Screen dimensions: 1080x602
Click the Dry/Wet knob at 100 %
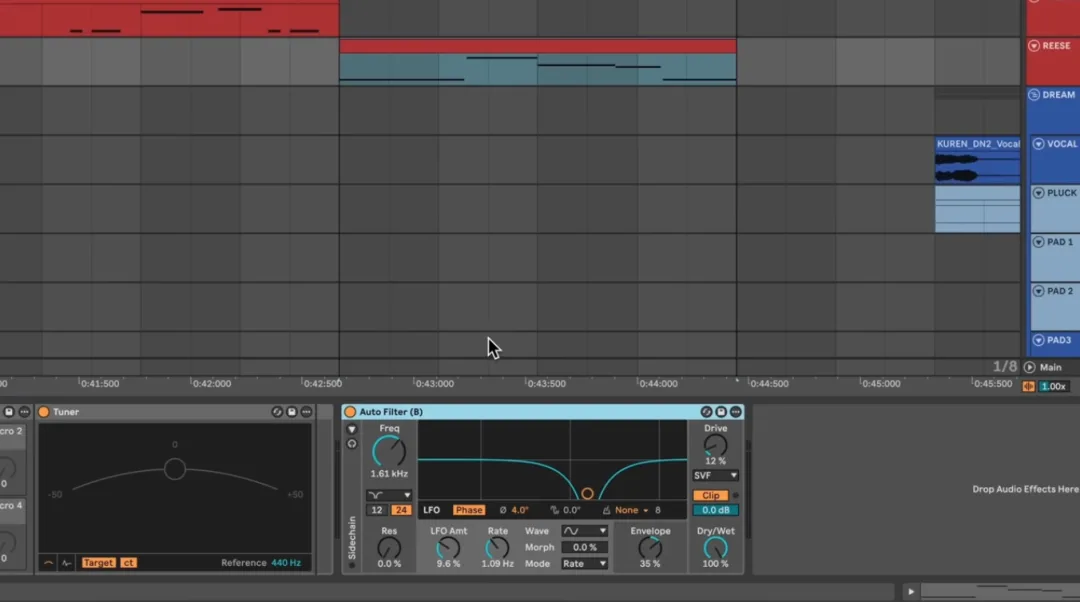[715, 548]
